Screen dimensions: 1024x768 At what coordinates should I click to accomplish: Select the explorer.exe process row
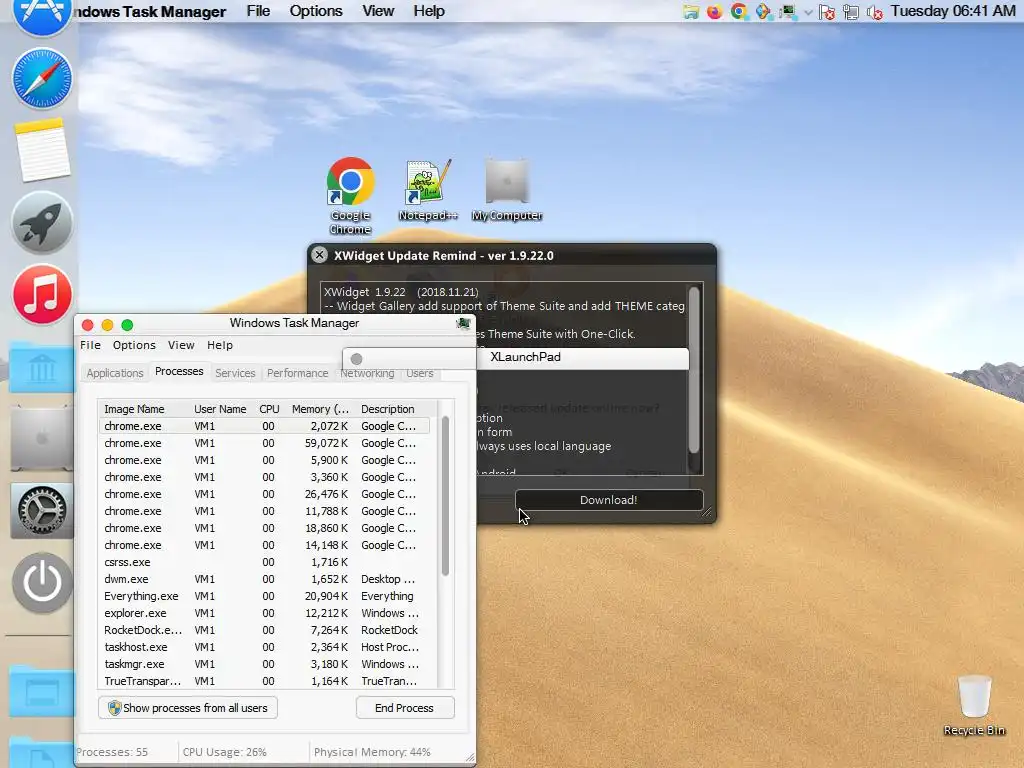pos(264,613)
